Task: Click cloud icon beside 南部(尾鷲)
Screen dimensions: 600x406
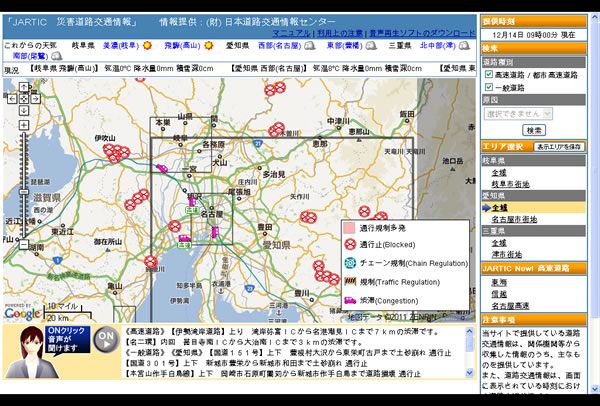Action: pos(57,56)
